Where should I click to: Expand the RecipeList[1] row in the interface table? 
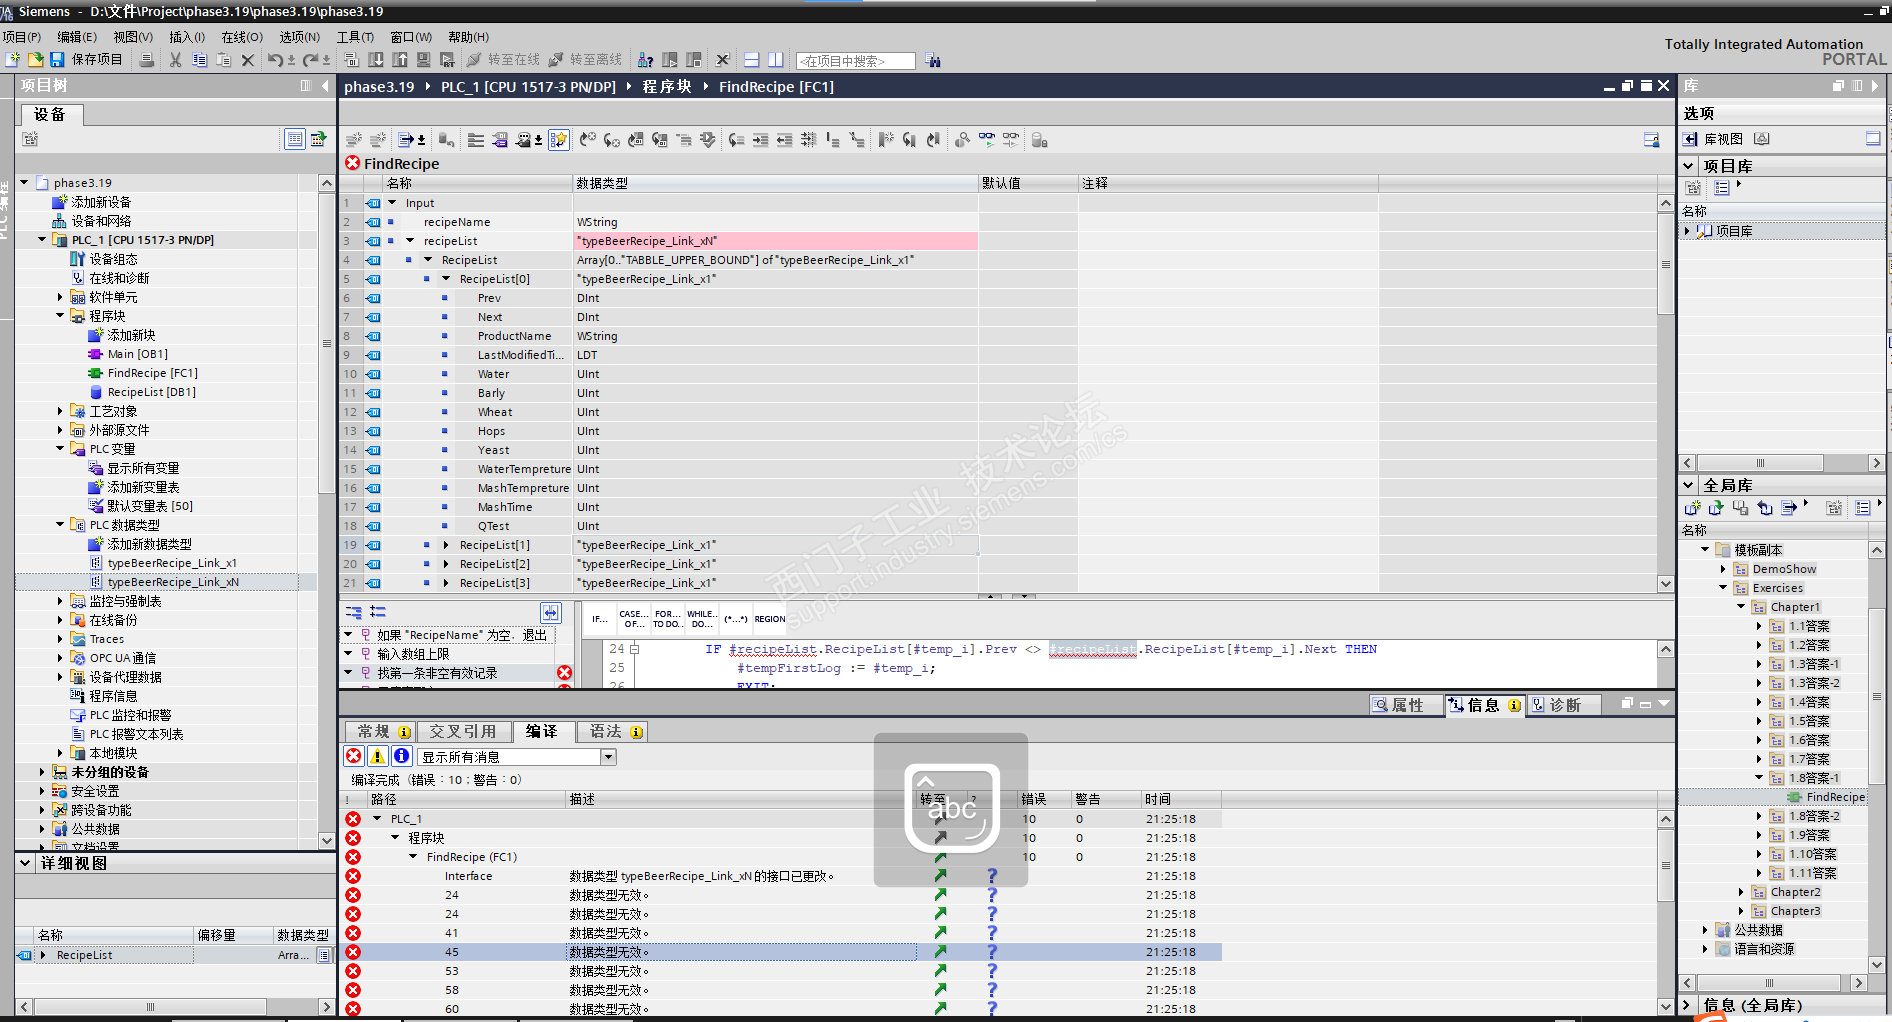(446, 545)
